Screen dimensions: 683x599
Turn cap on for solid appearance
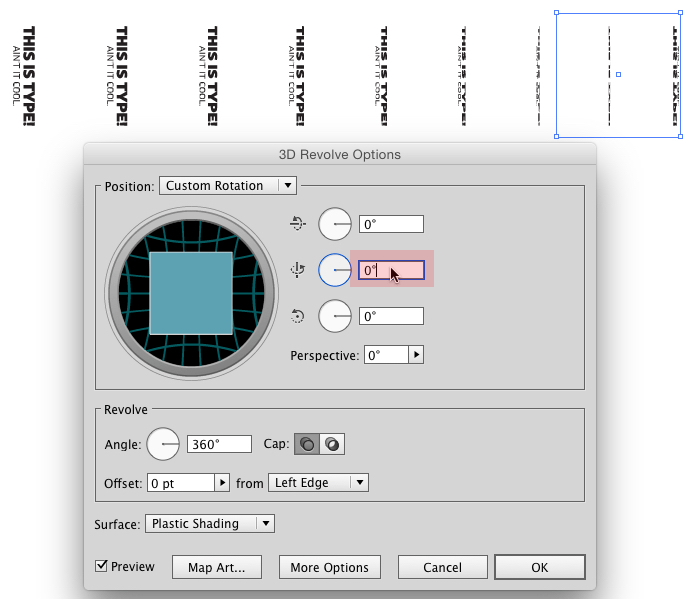(x=307, y=444)
